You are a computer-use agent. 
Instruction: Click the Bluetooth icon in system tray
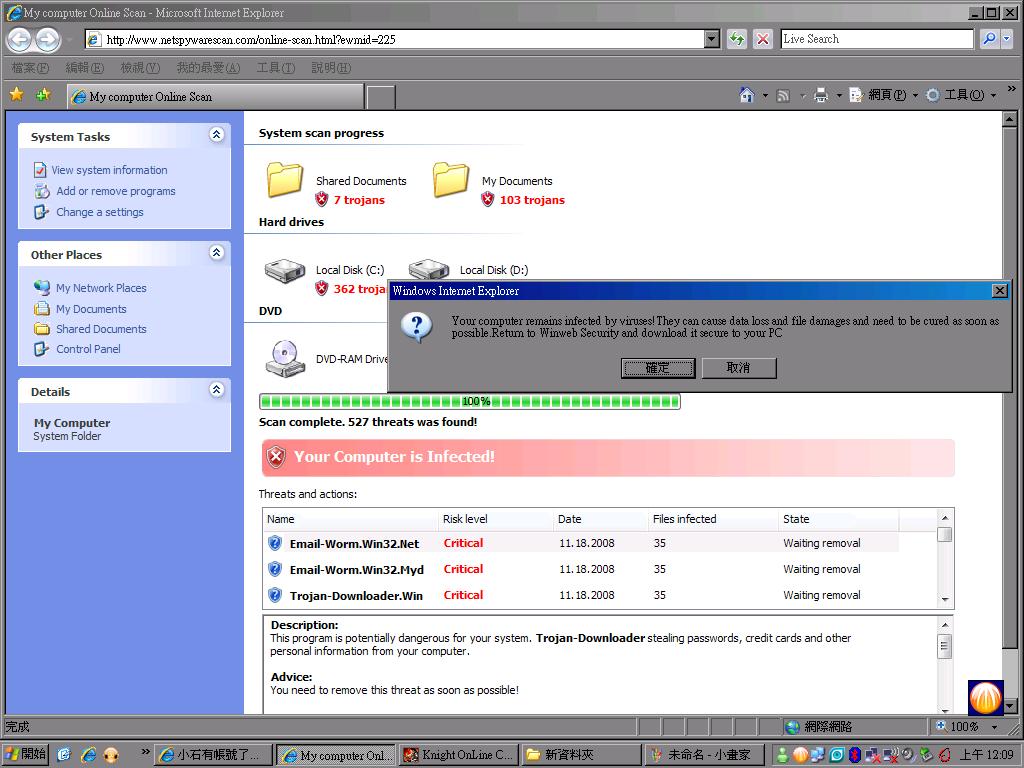[855, 755]
